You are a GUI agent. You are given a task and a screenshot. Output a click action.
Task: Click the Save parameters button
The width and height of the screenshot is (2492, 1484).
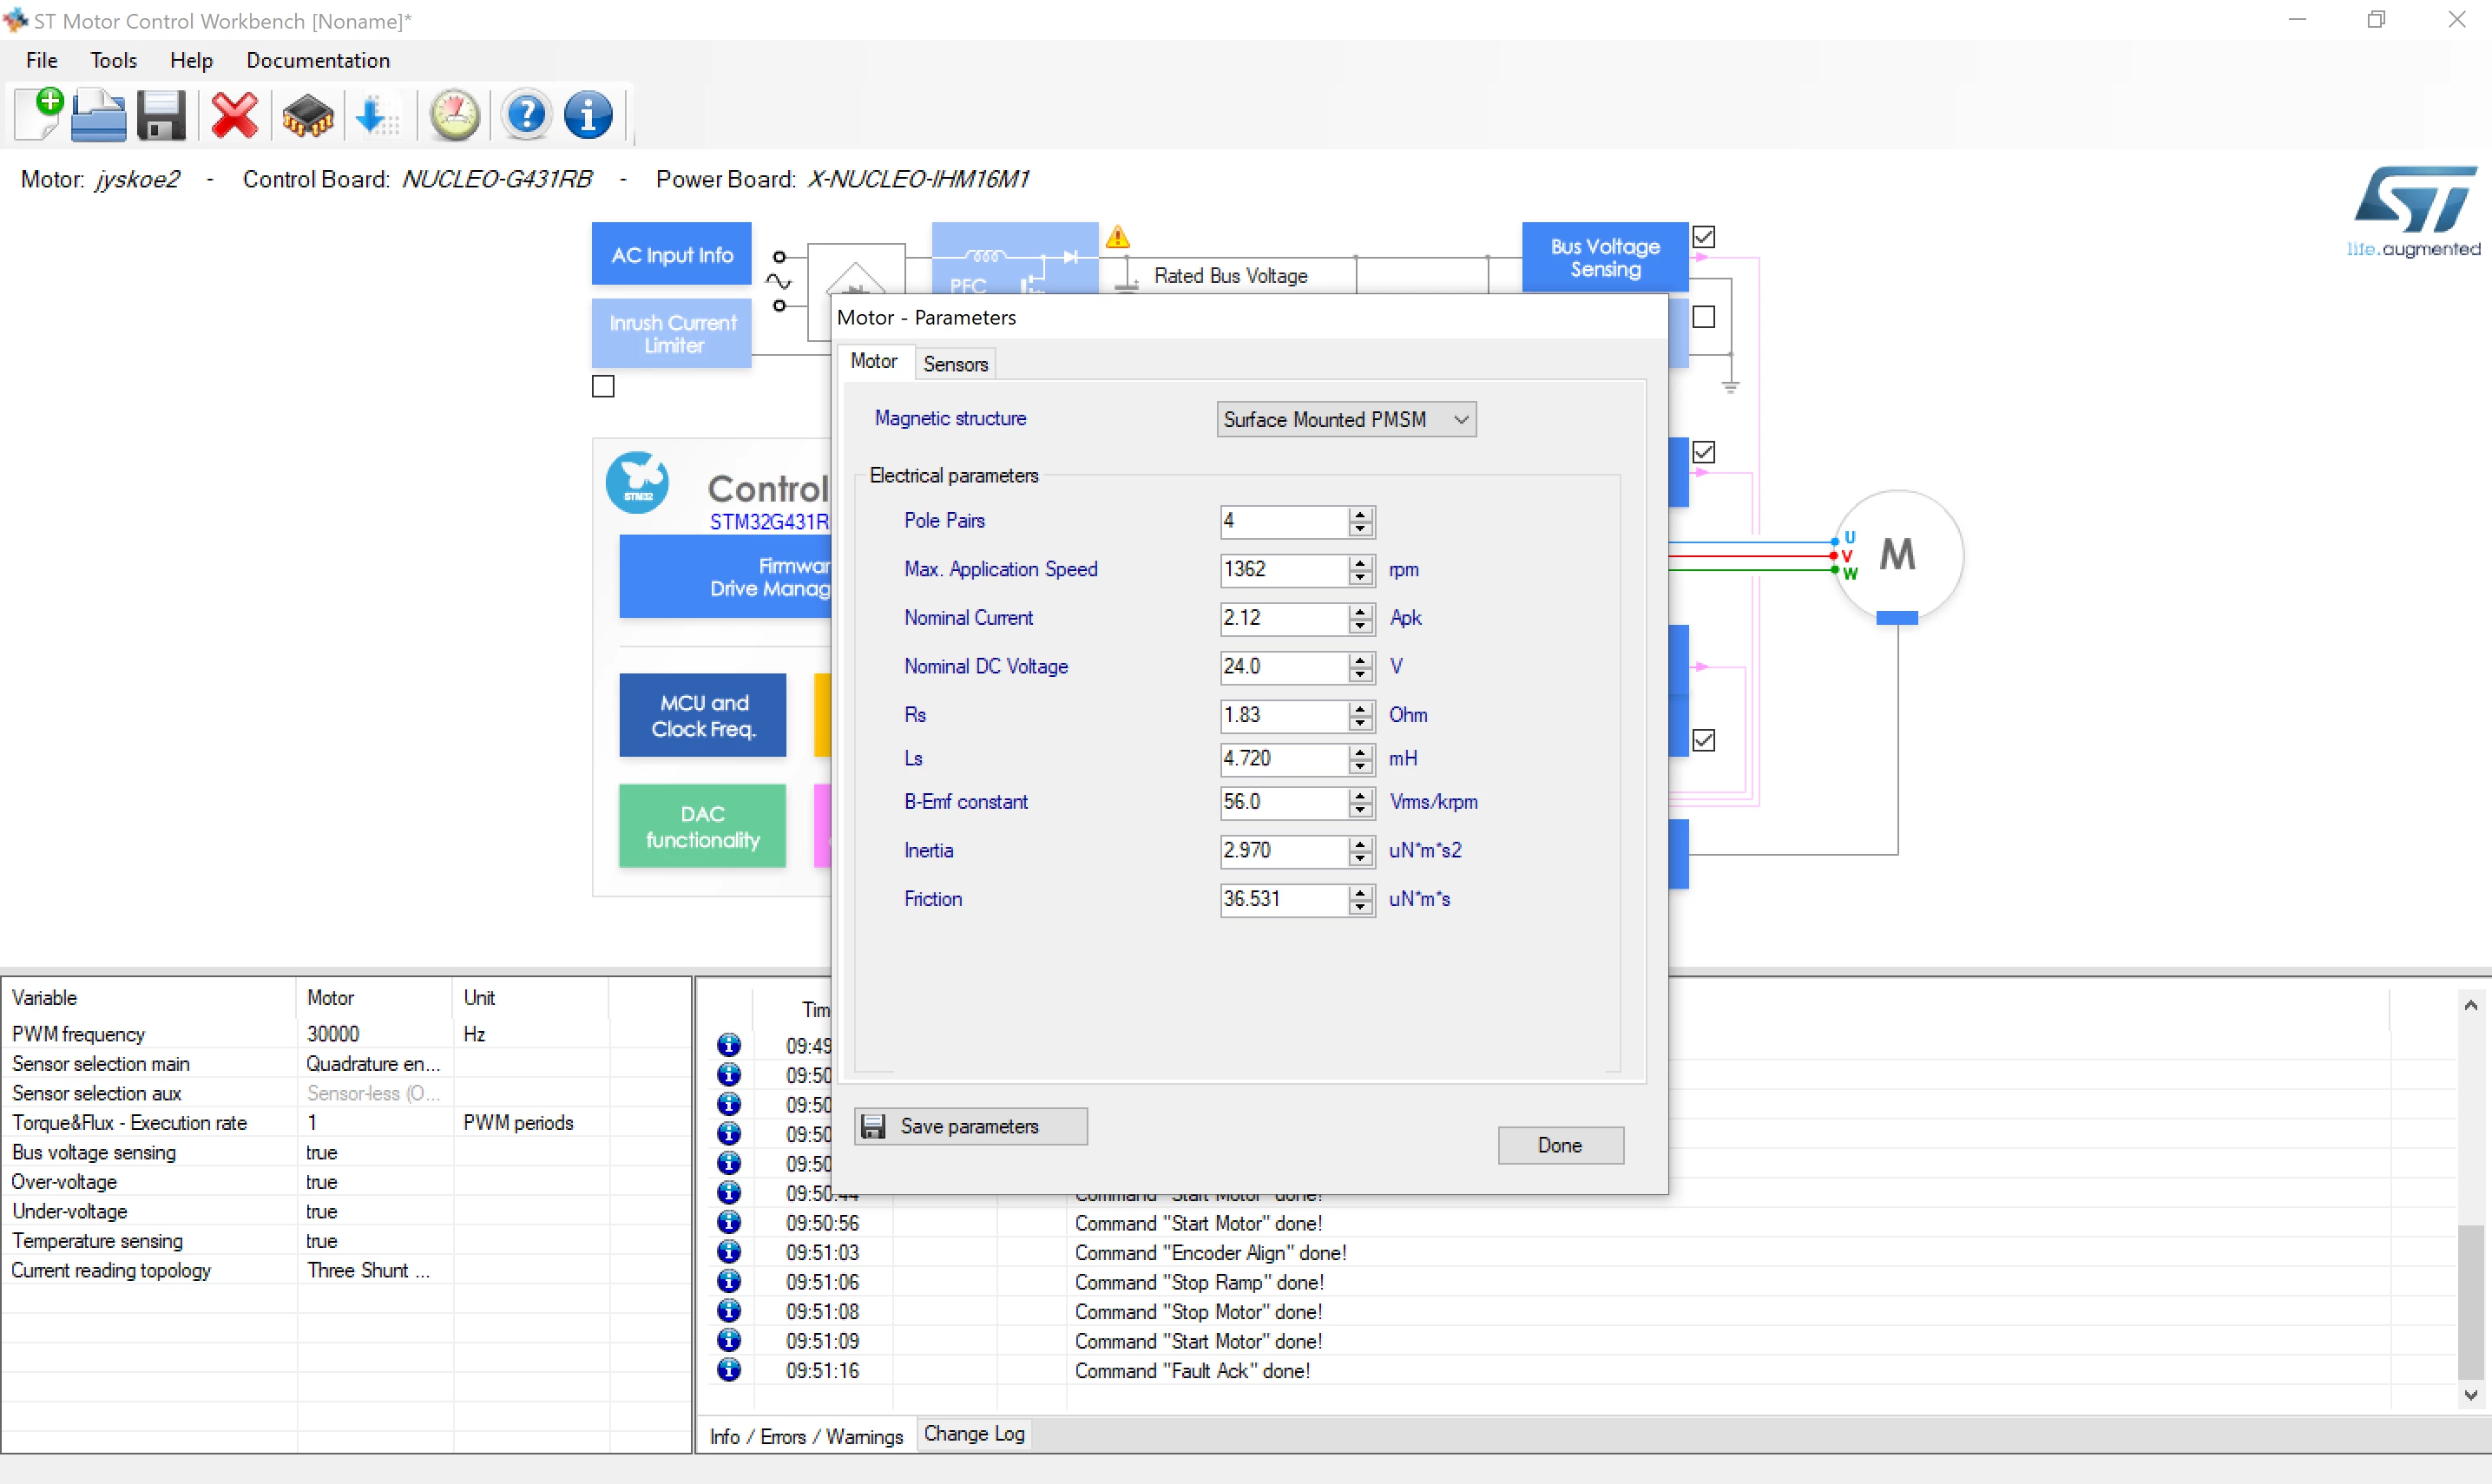[x=970, y=1126]
